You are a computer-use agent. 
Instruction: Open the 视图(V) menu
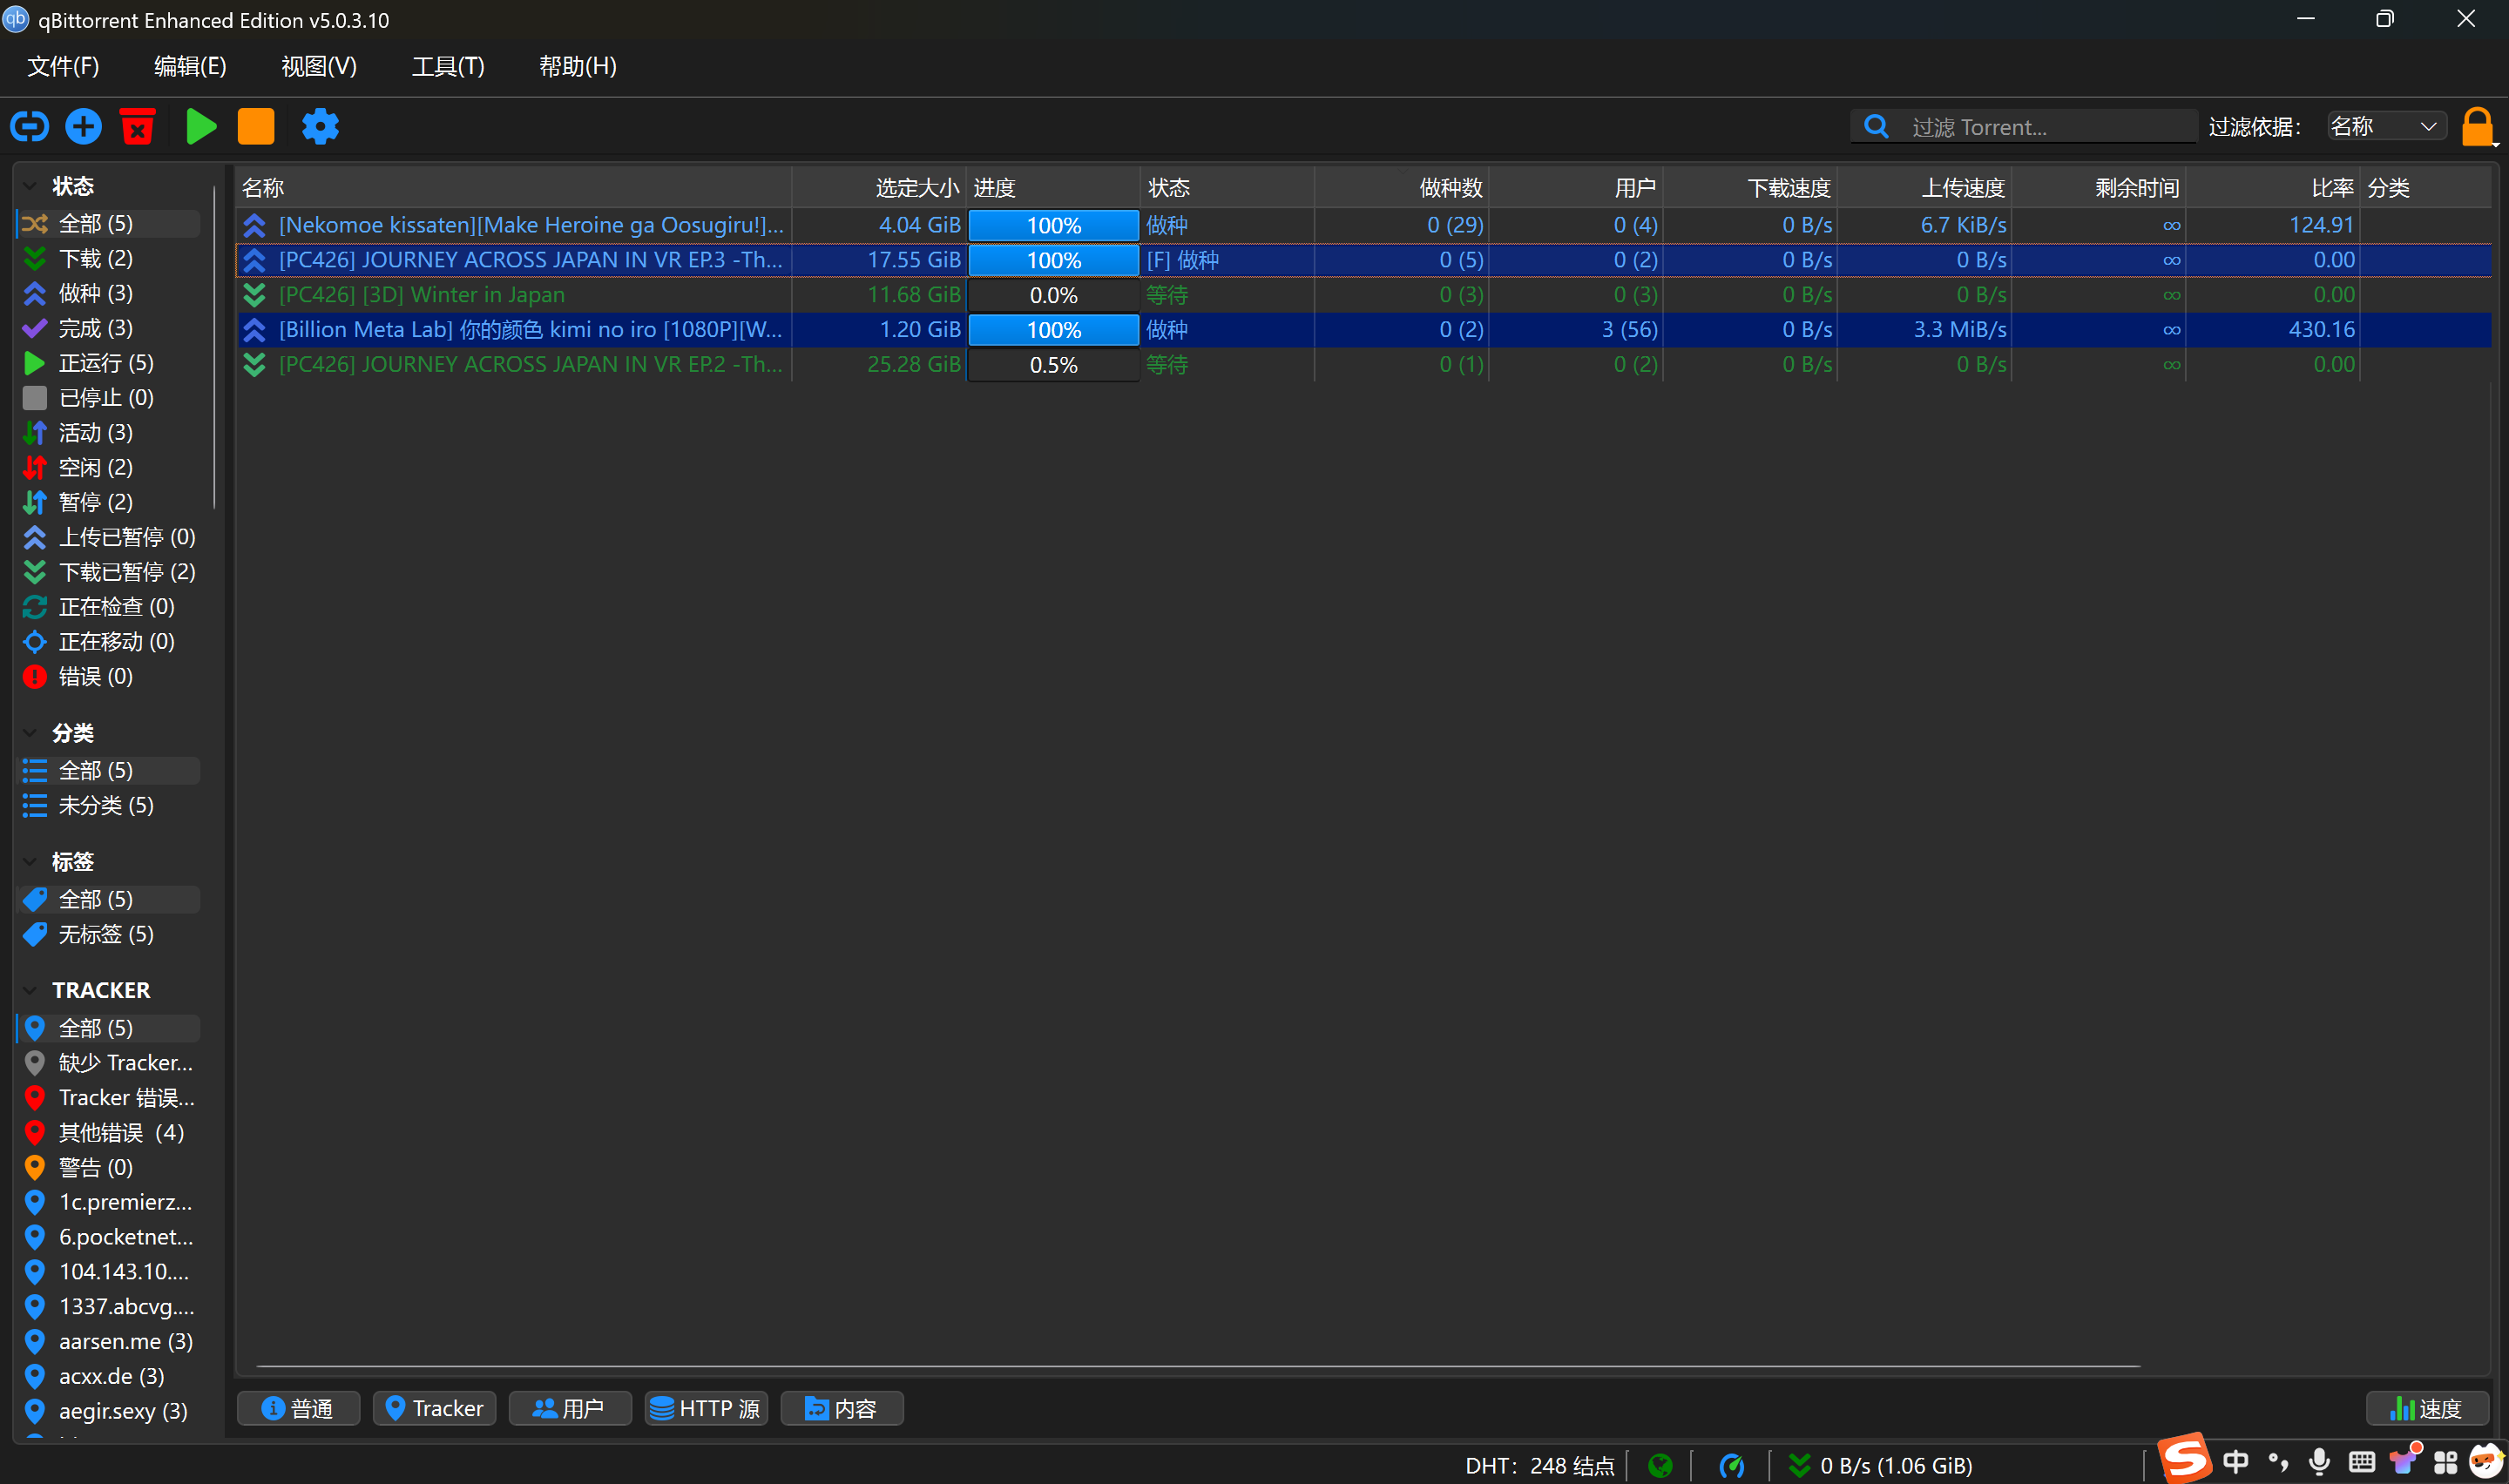[319, 67]
